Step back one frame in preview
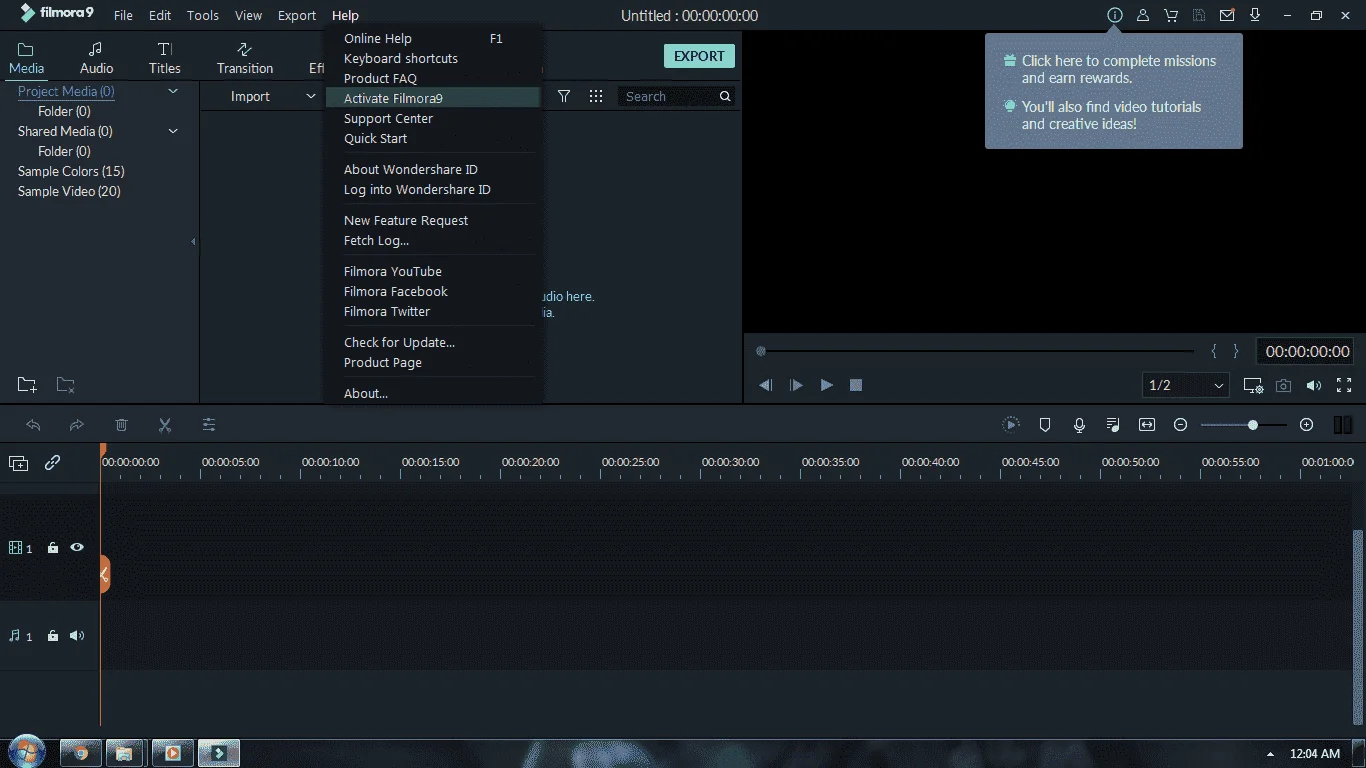1366x768 pixels. pyautogui.click(x=766, y=385)
